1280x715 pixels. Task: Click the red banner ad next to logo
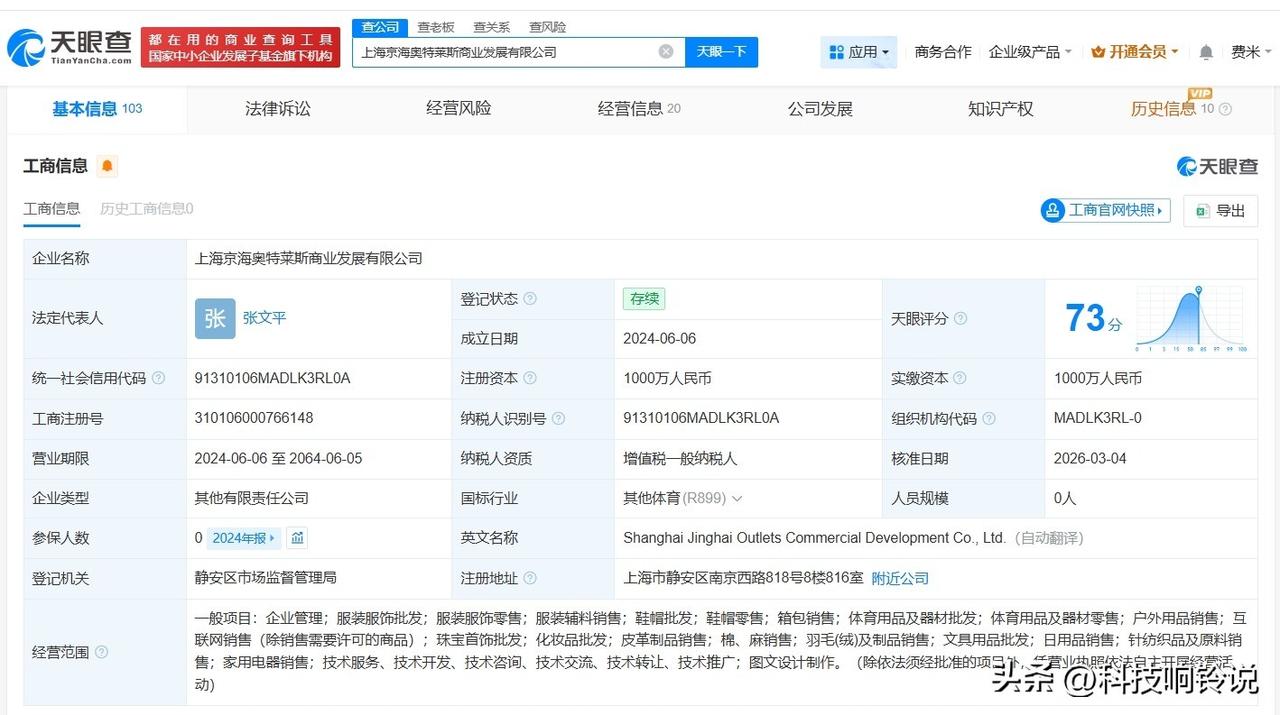pos(240,47)
